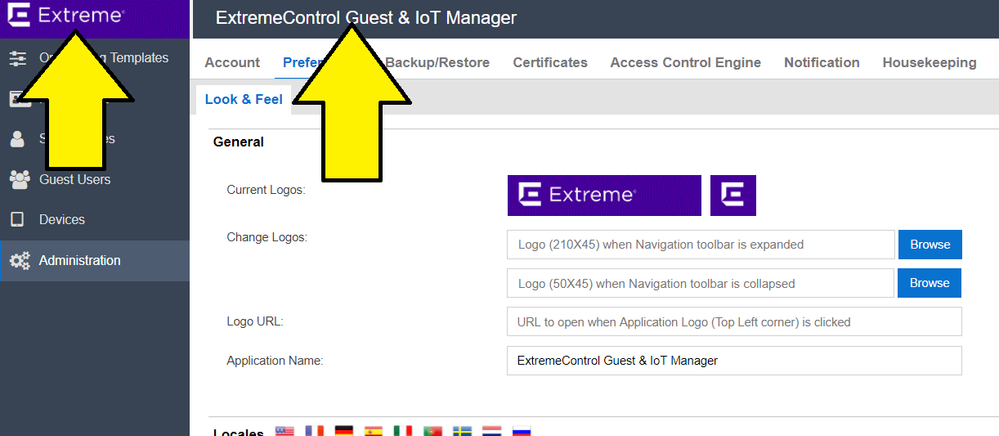
Task: Go to the Notification tab
Action: click(821, 62)
